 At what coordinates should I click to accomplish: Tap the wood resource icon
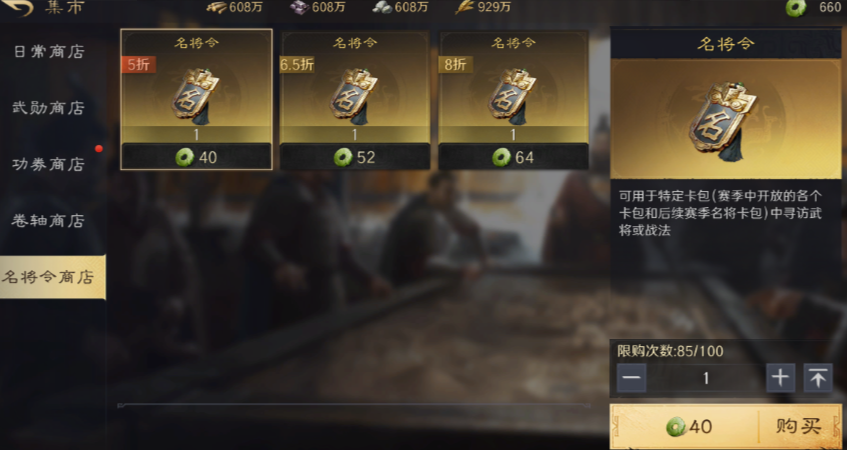[217, 8]
